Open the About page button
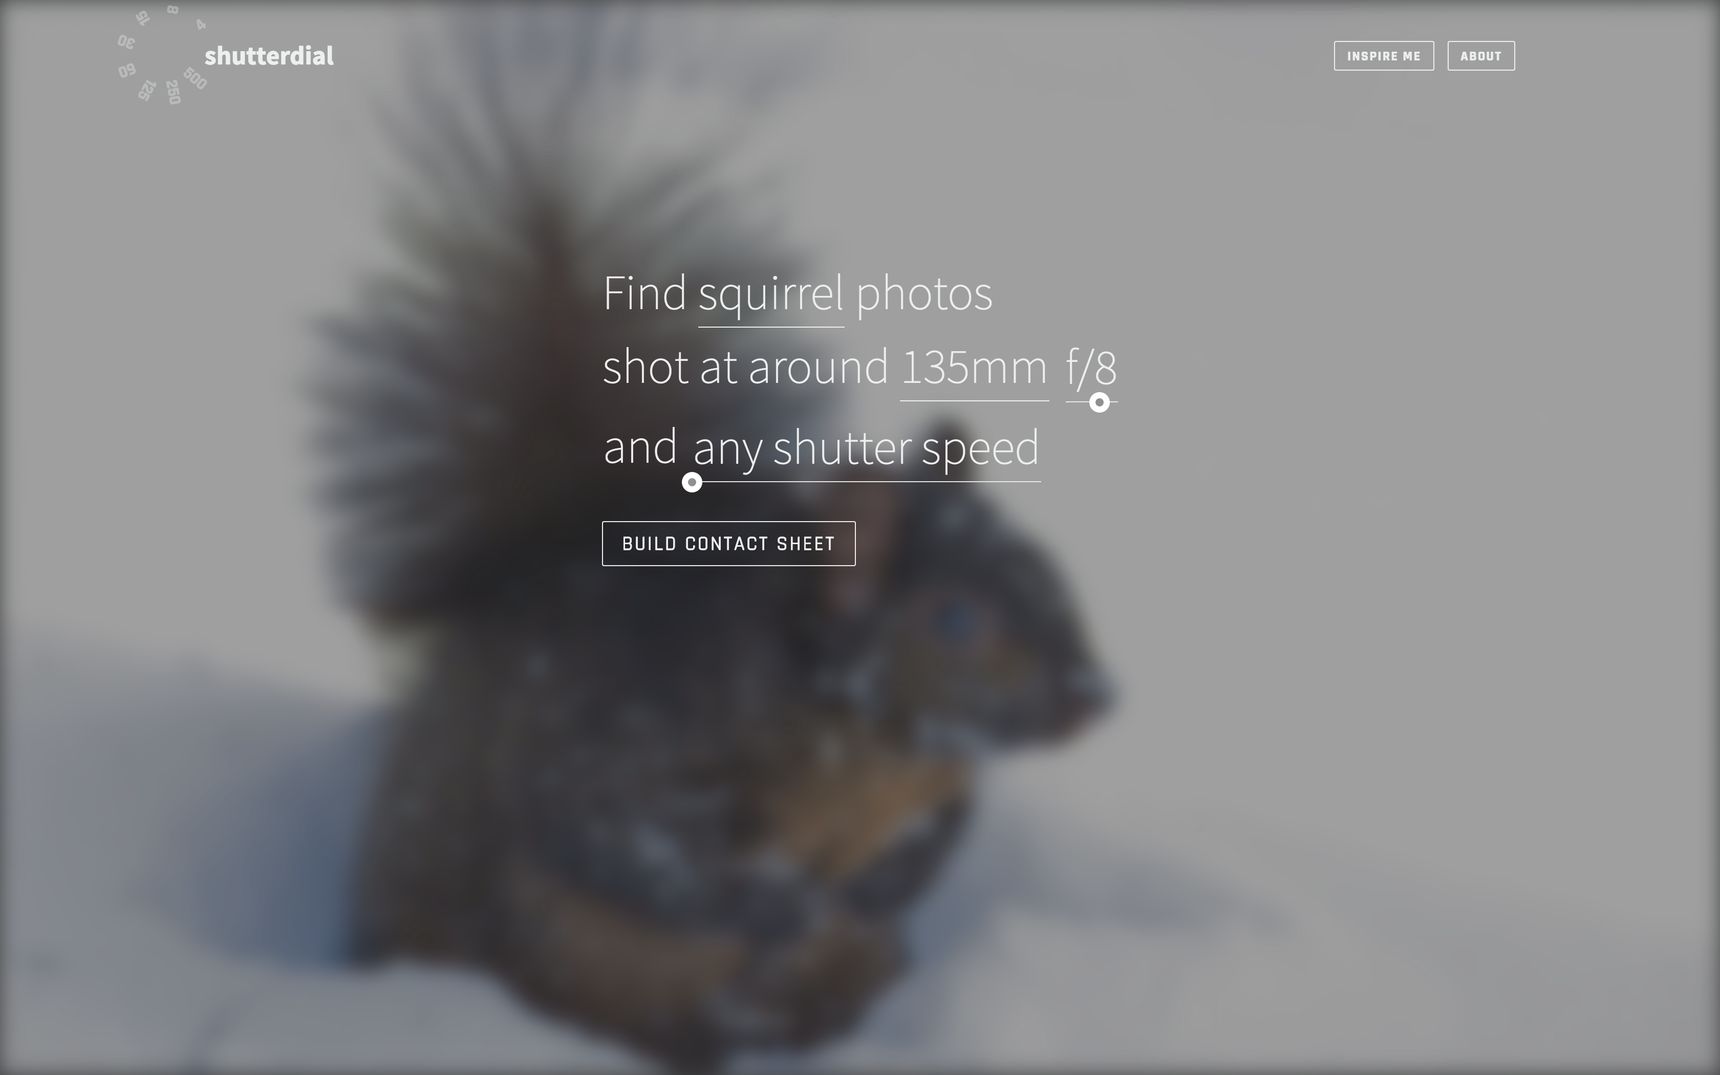 1481,56
